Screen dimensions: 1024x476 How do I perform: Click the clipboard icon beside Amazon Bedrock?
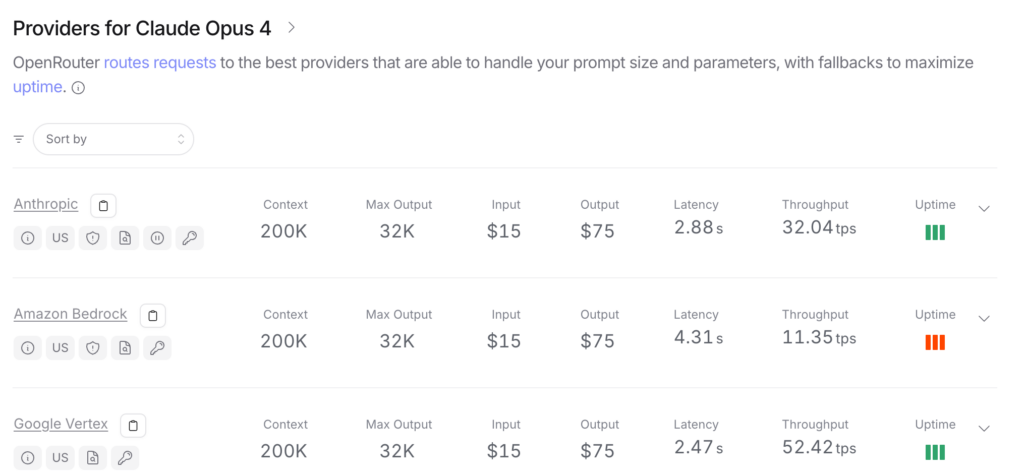coord(153,315)
